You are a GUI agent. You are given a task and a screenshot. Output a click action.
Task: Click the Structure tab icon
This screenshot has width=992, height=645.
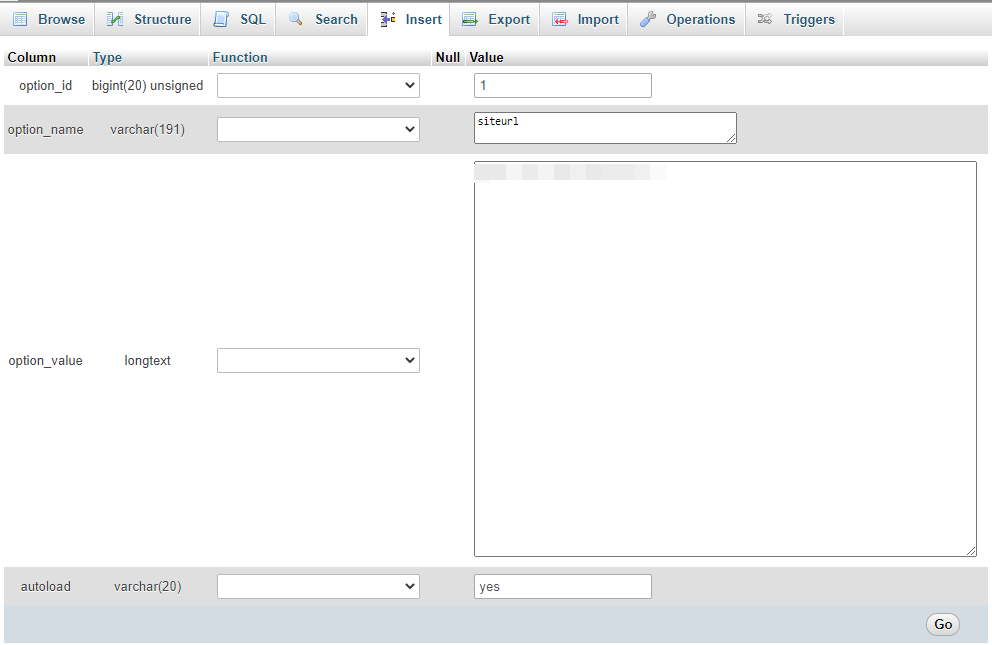pos(116,19)
